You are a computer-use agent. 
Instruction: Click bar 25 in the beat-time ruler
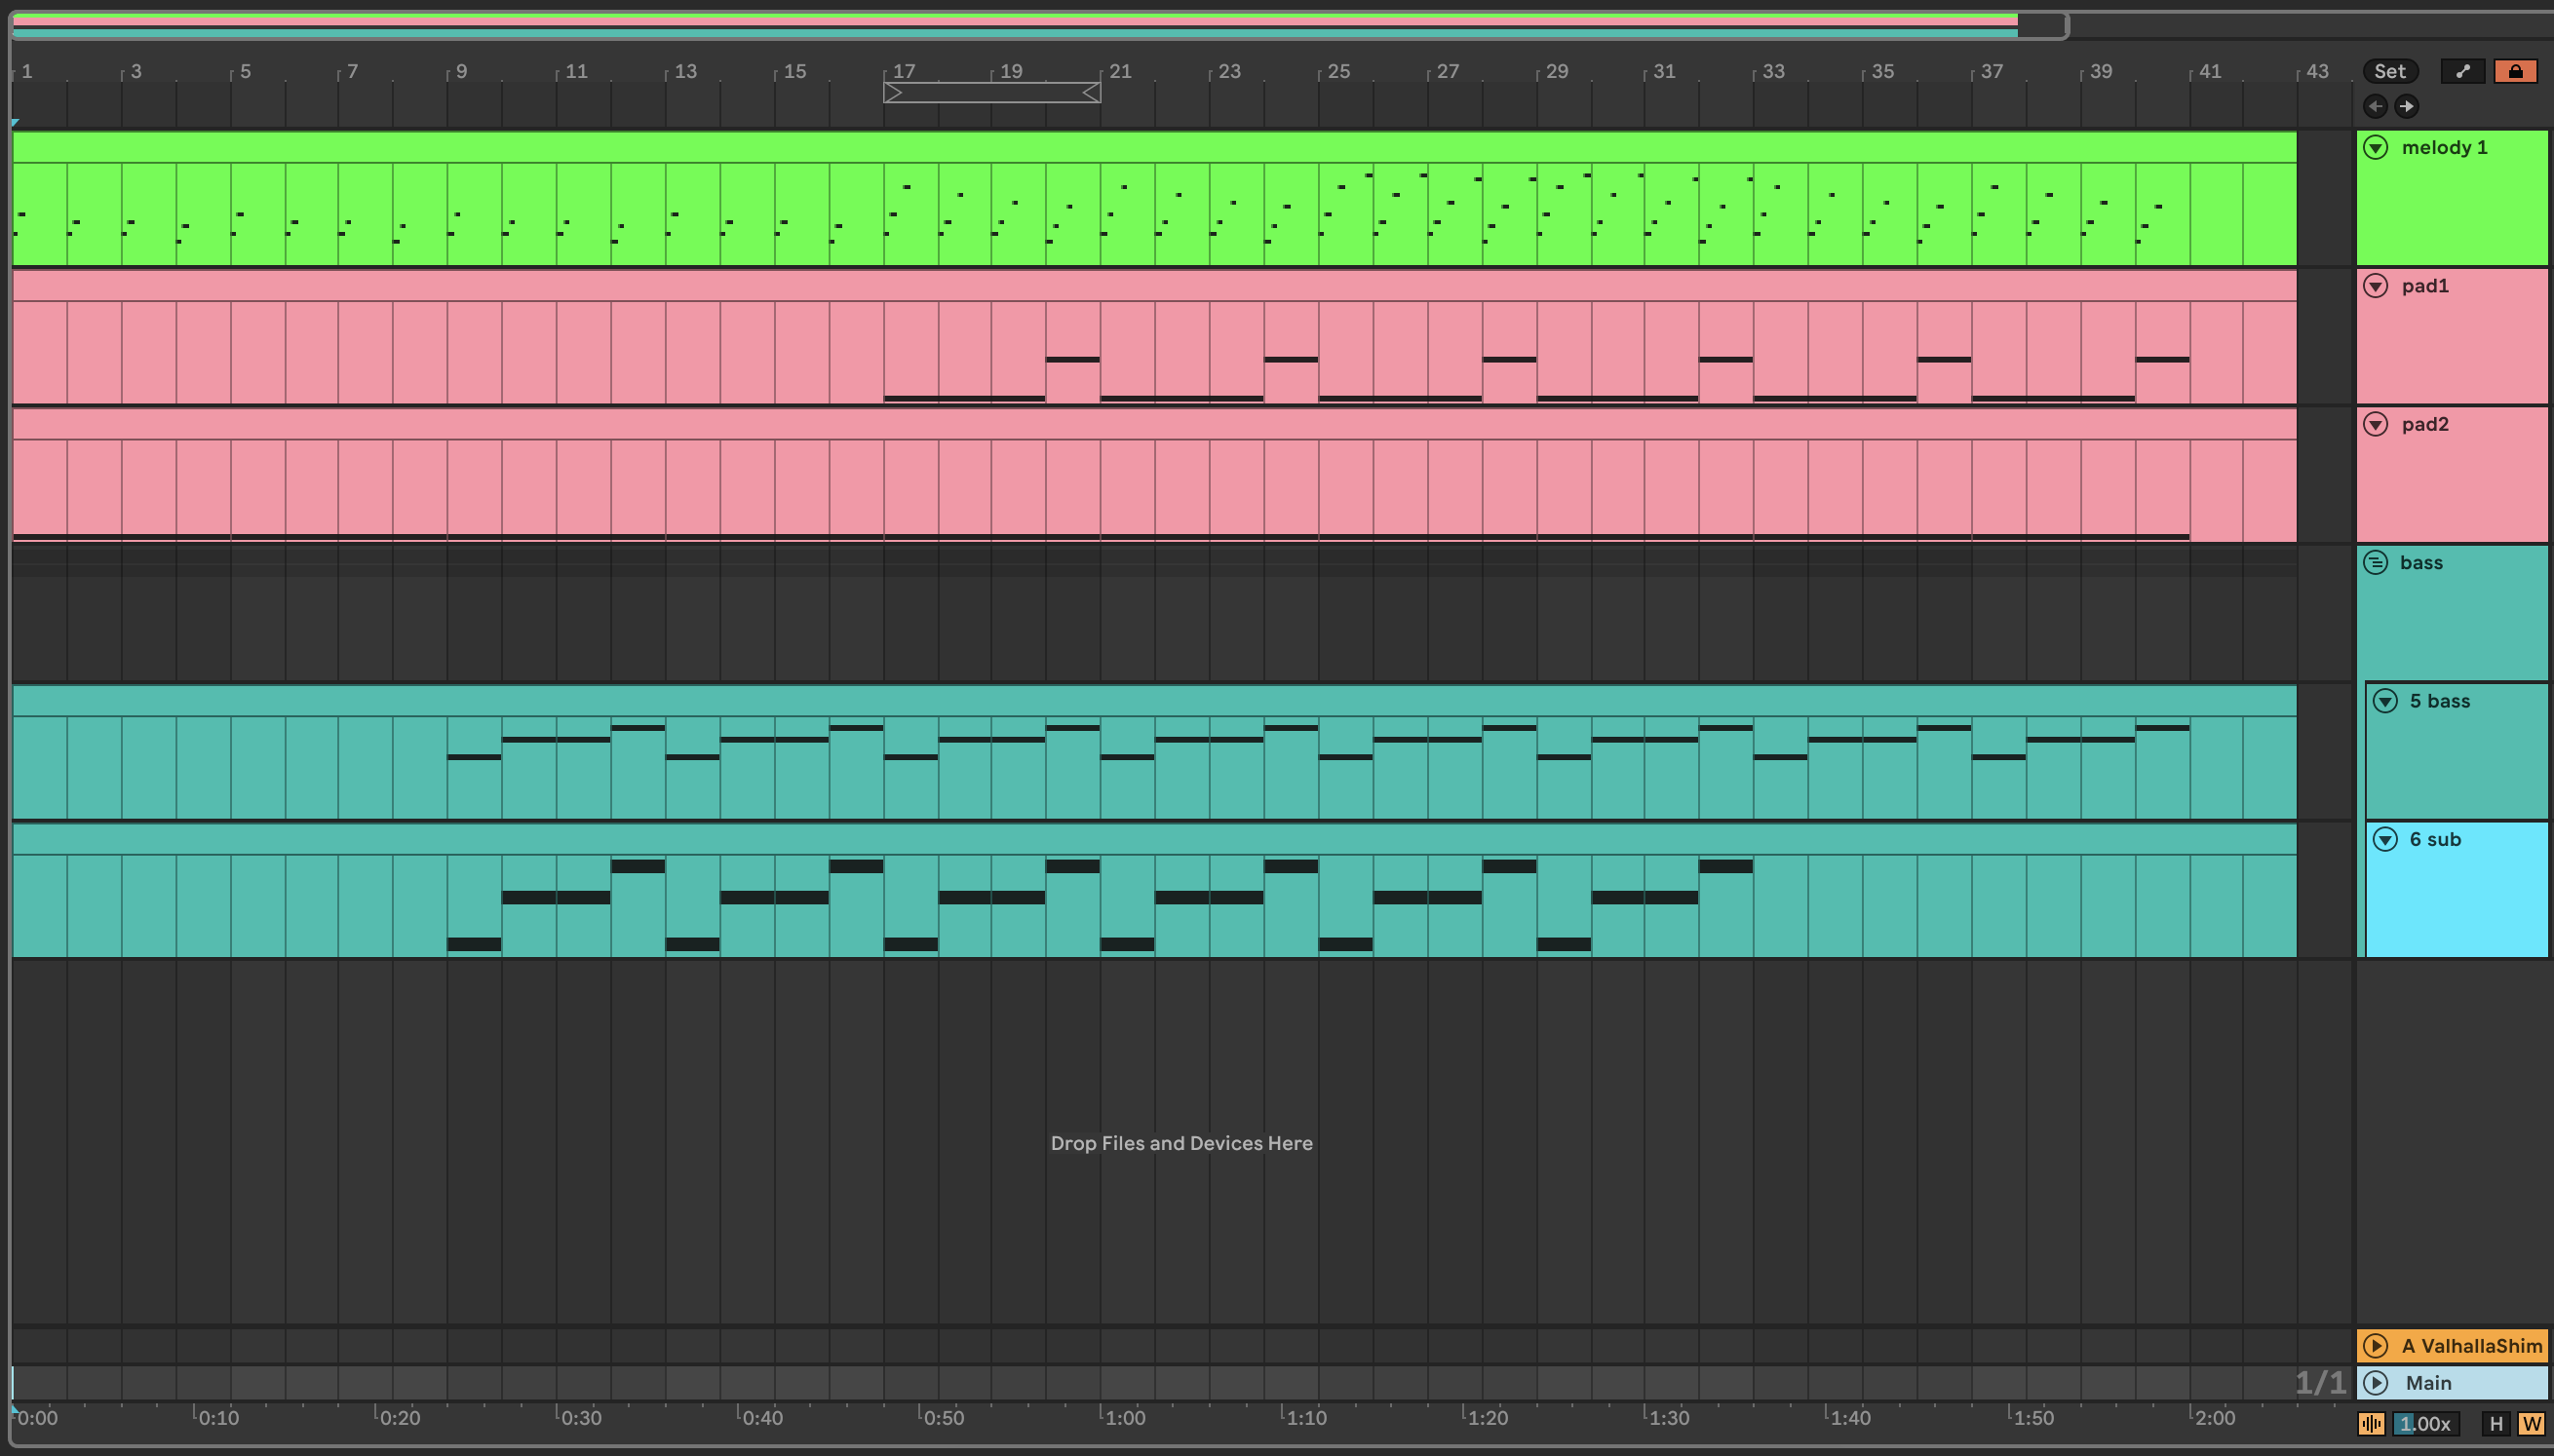pos(1338,71)
